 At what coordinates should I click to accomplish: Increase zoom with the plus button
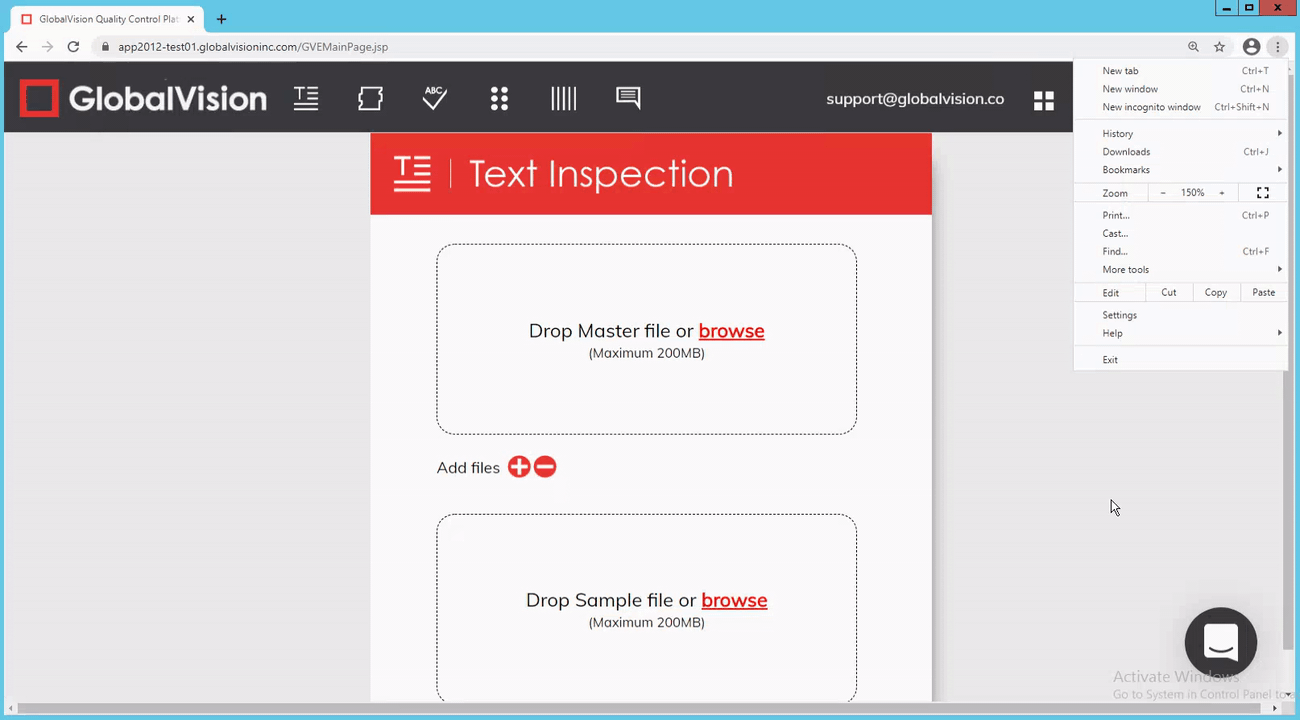pos(1221,193)
